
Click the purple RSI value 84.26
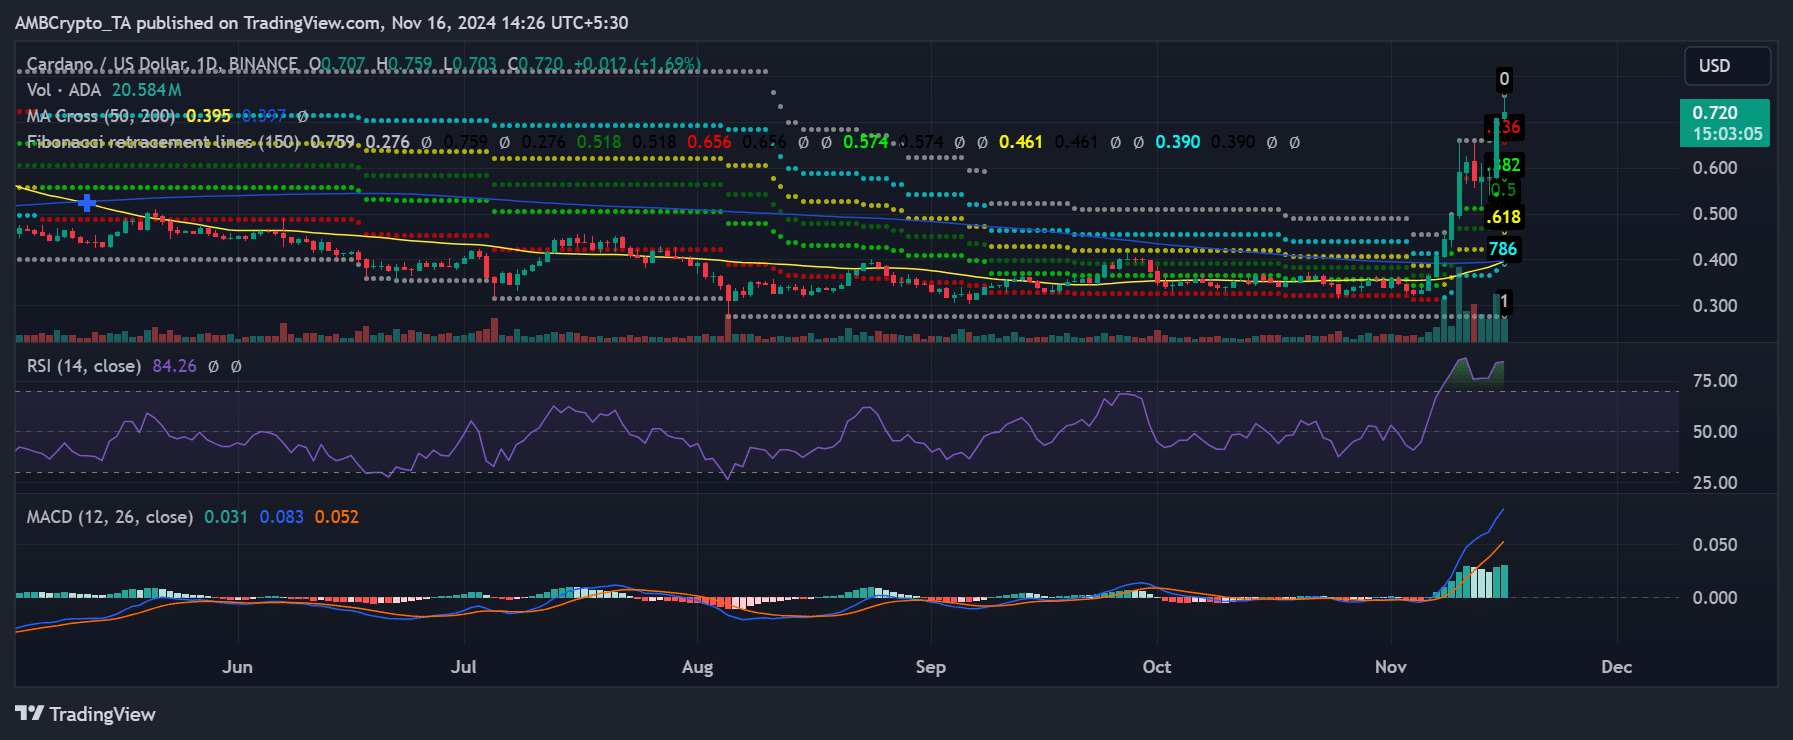point(174,366)
